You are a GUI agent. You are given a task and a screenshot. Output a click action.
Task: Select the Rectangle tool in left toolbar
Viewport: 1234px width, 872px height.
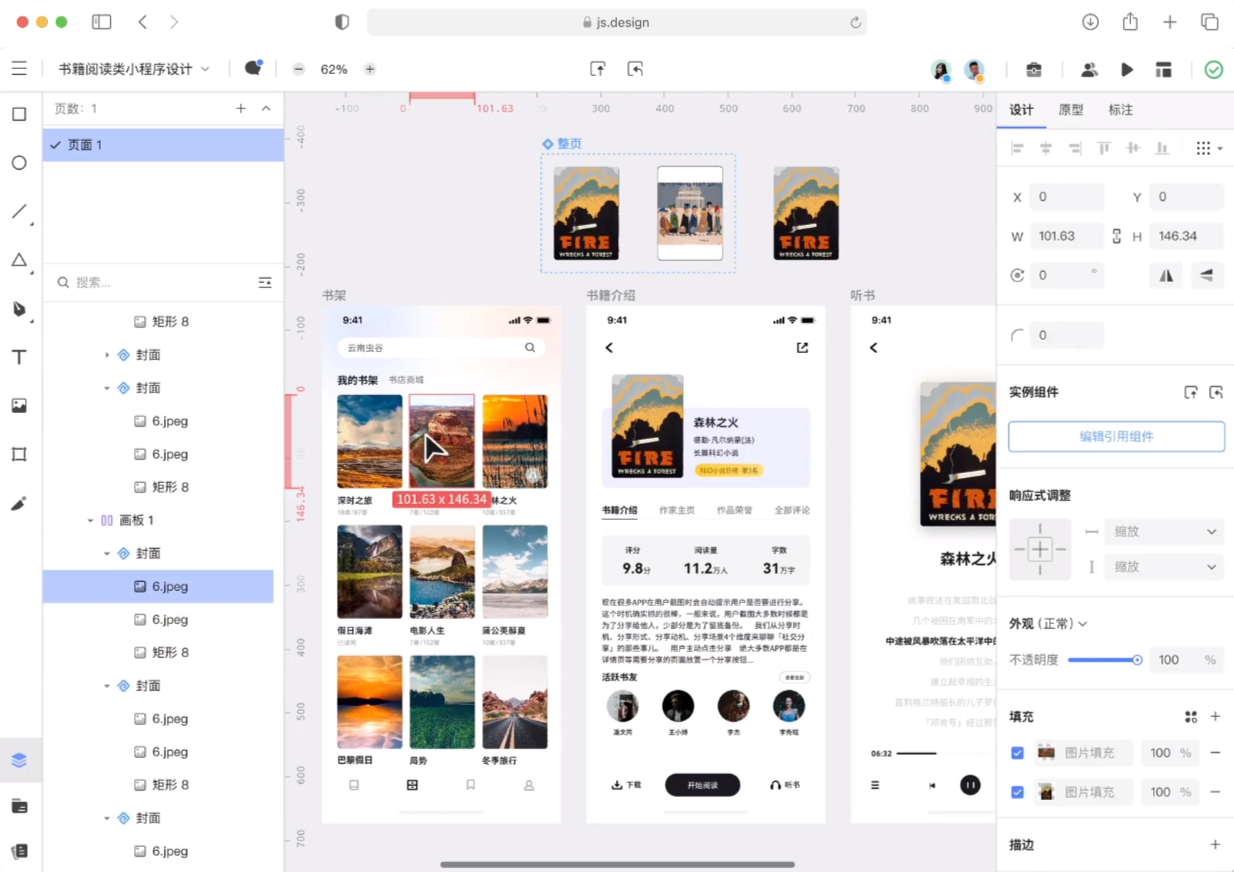19,114
